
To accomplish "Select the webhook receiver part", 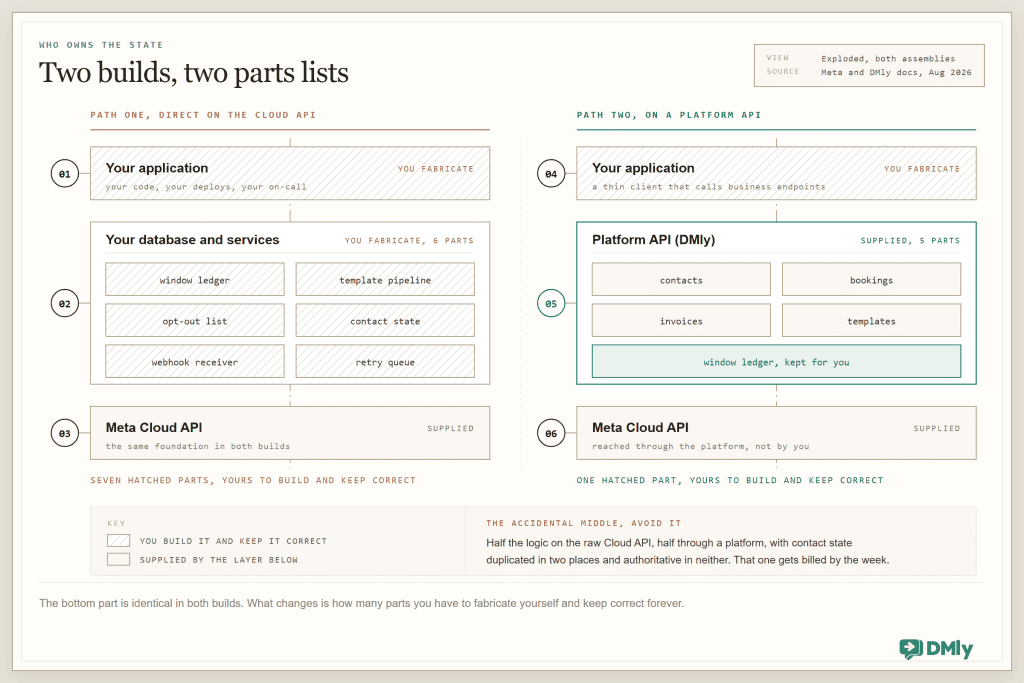I will 195,362.
